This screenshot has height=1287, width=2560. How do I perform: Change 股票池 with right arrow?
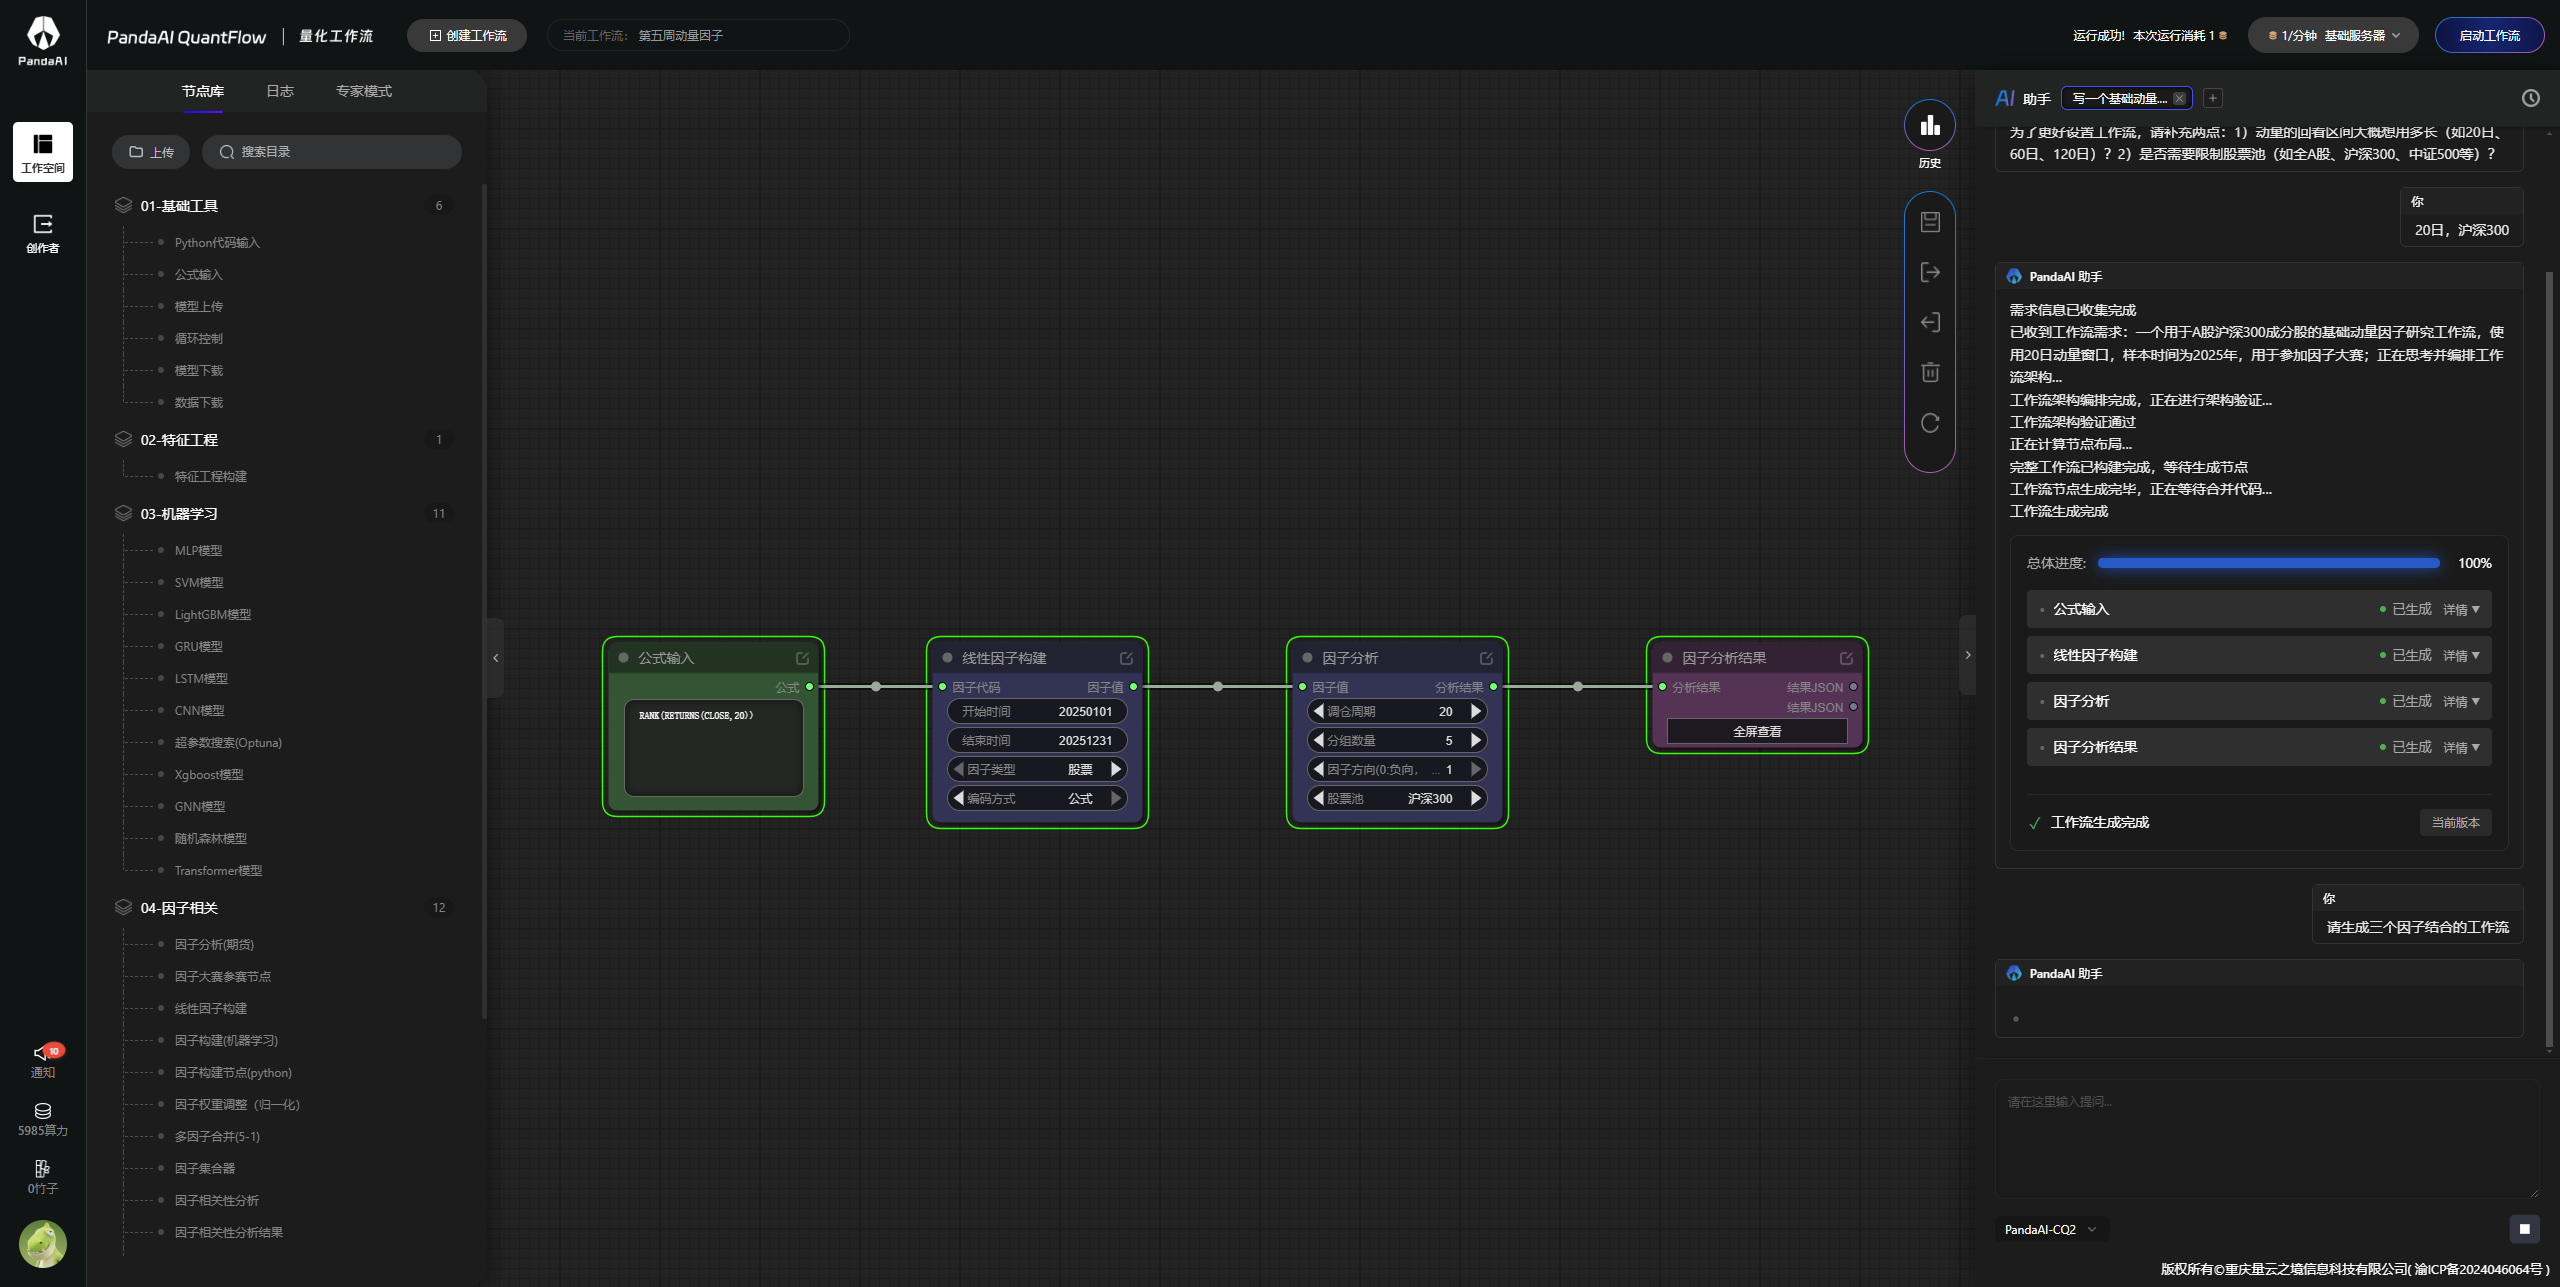(1476, 798)
